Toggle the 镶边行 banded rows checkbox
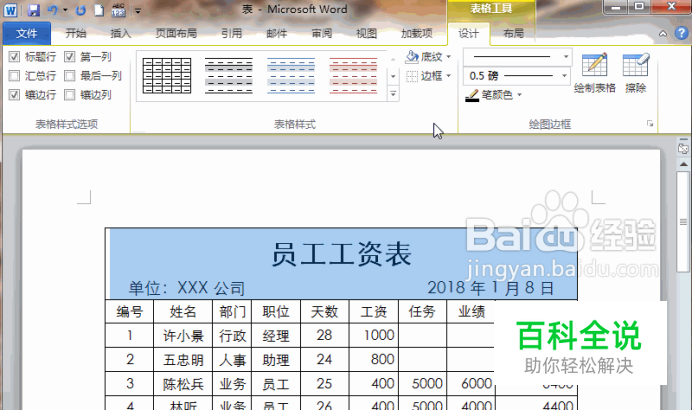Viewport: 692px width, 410px height. point(14,95)
